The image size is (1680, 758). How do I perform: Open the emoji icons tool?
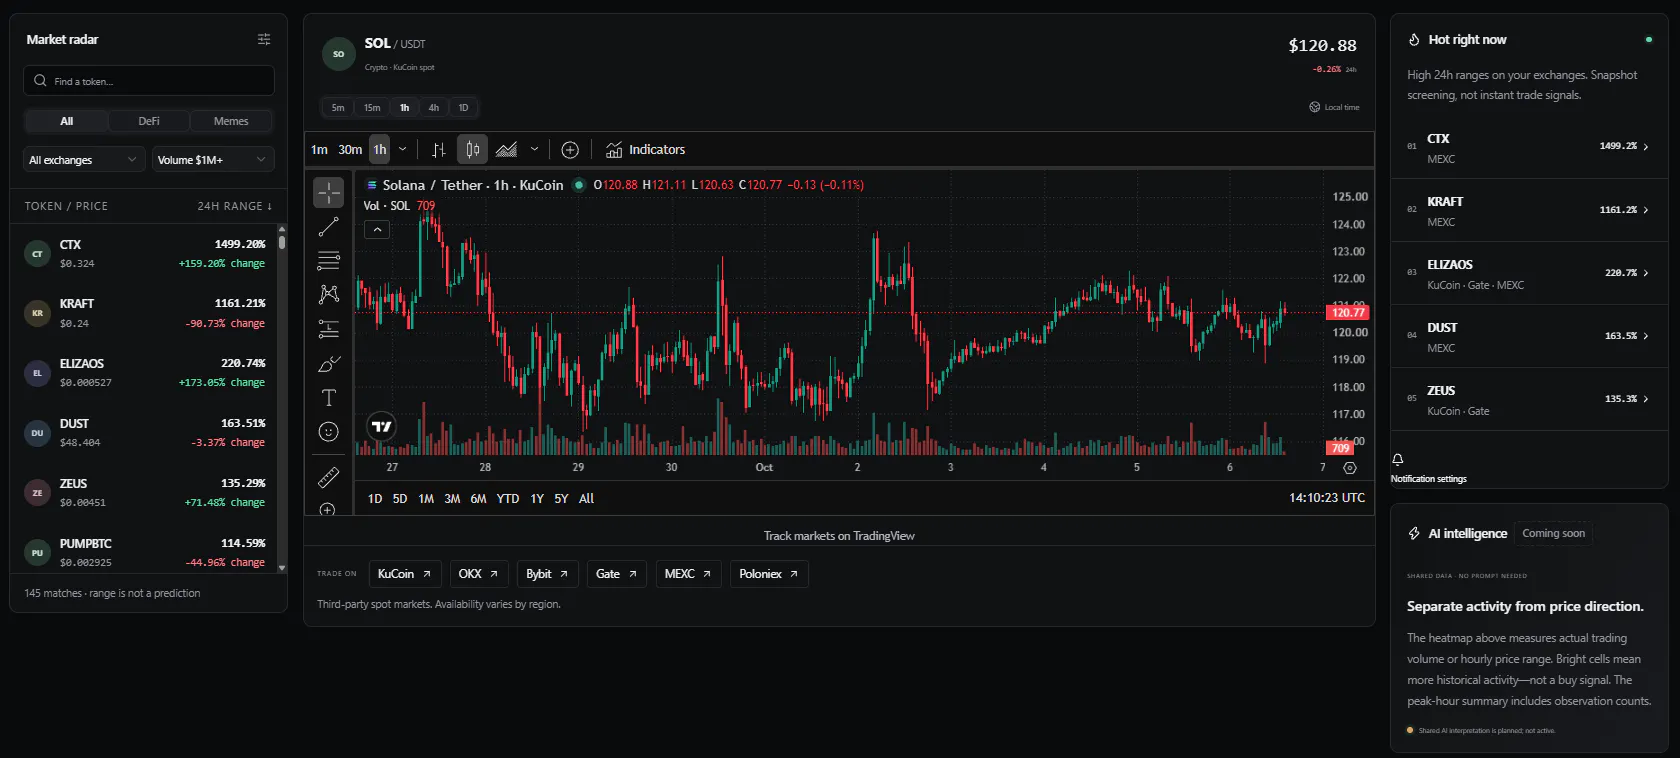[x=328, y=432]
